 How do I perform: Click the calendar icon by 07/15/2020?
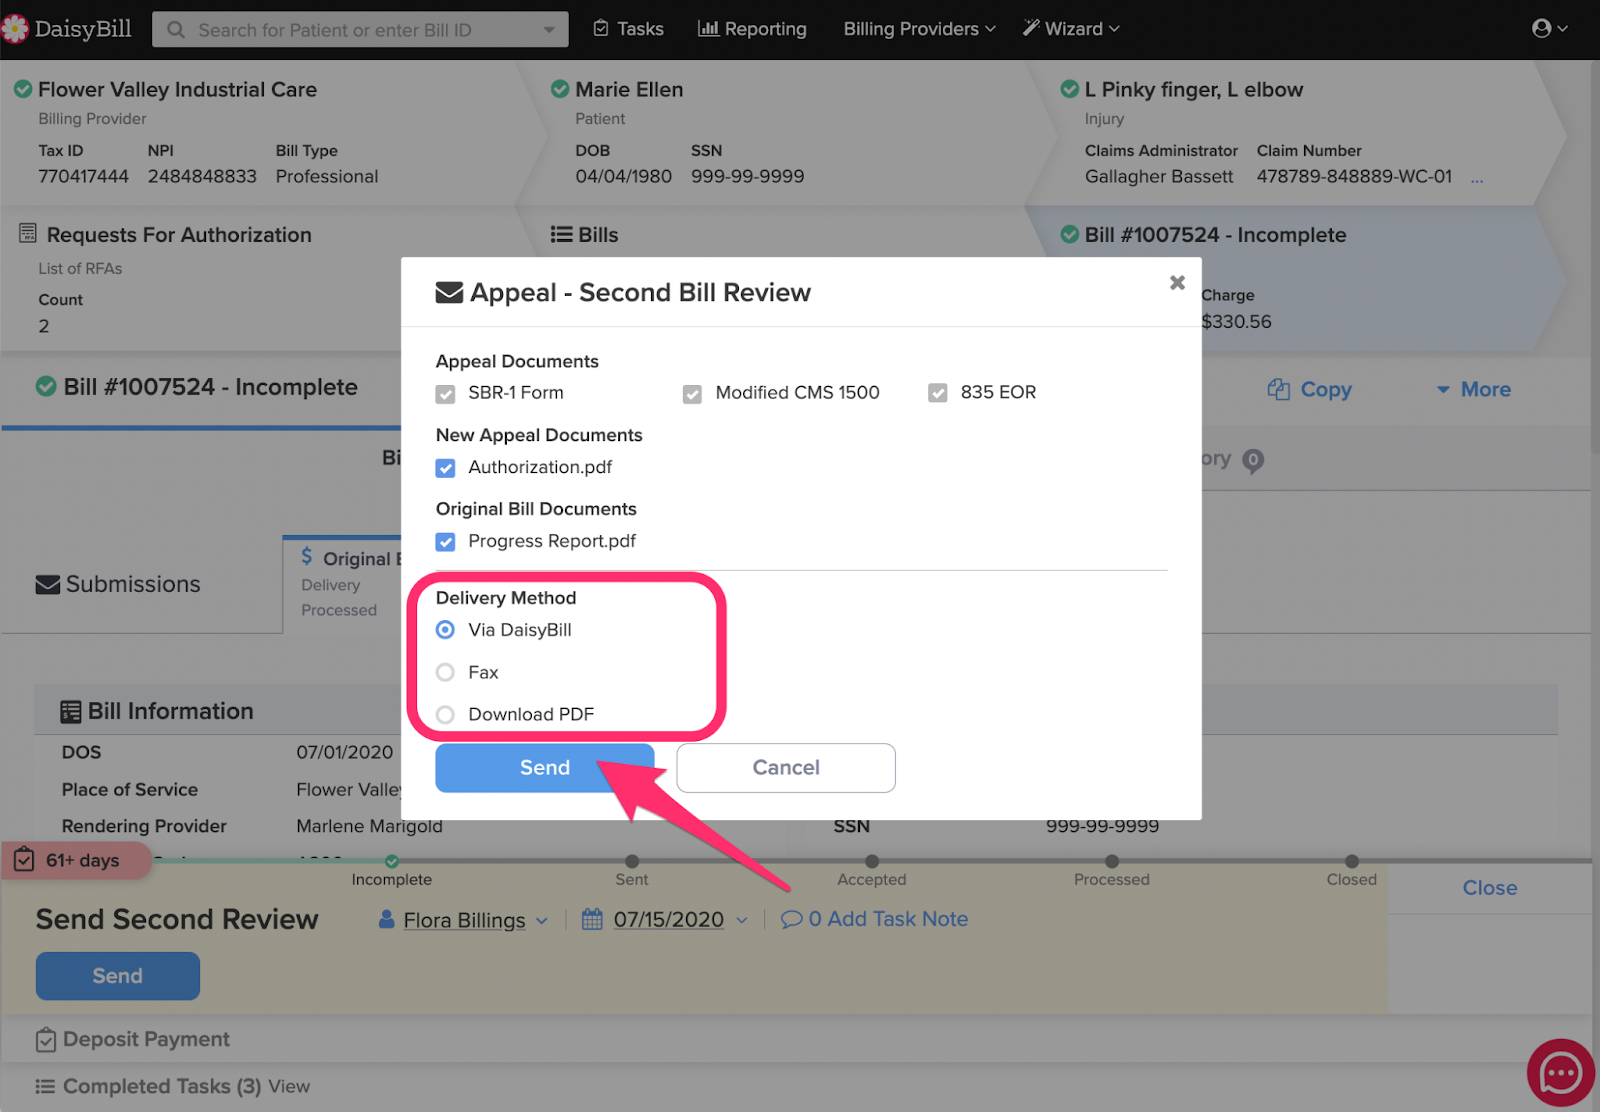point(592,919)
